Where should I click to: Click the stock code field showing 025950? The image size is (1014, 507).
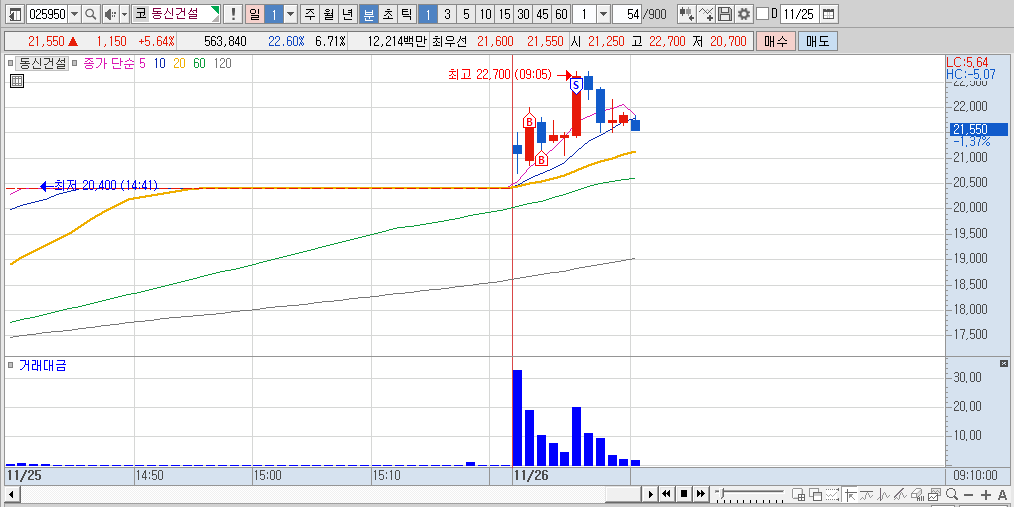coord(47,14)
